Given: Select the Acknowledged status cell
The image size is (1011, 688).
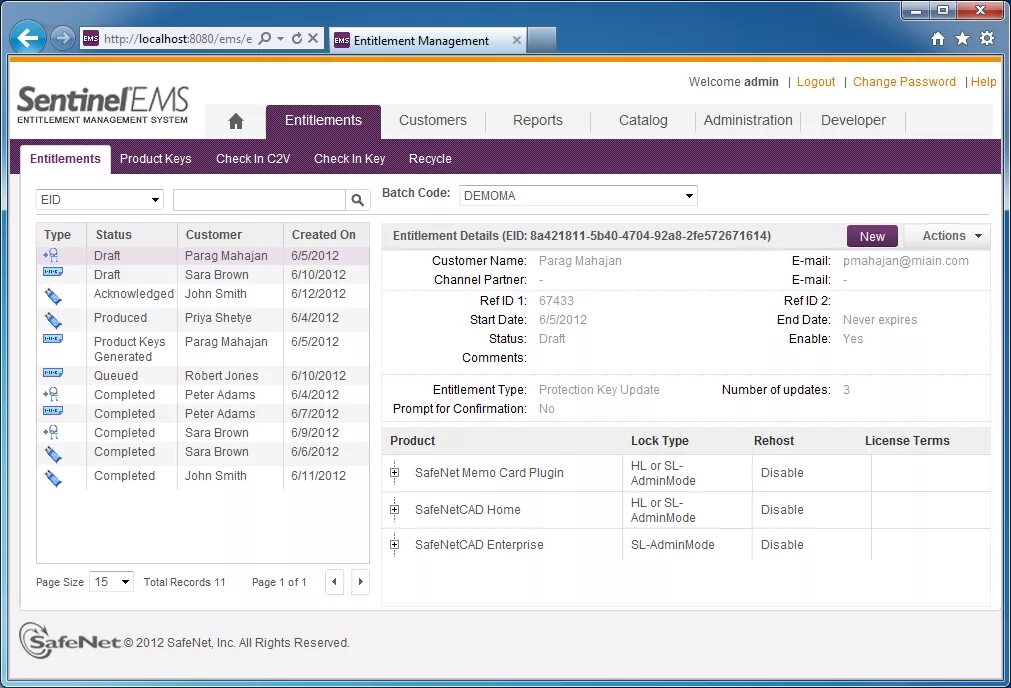Looking at the screenshot, I should tap(133, 294).
